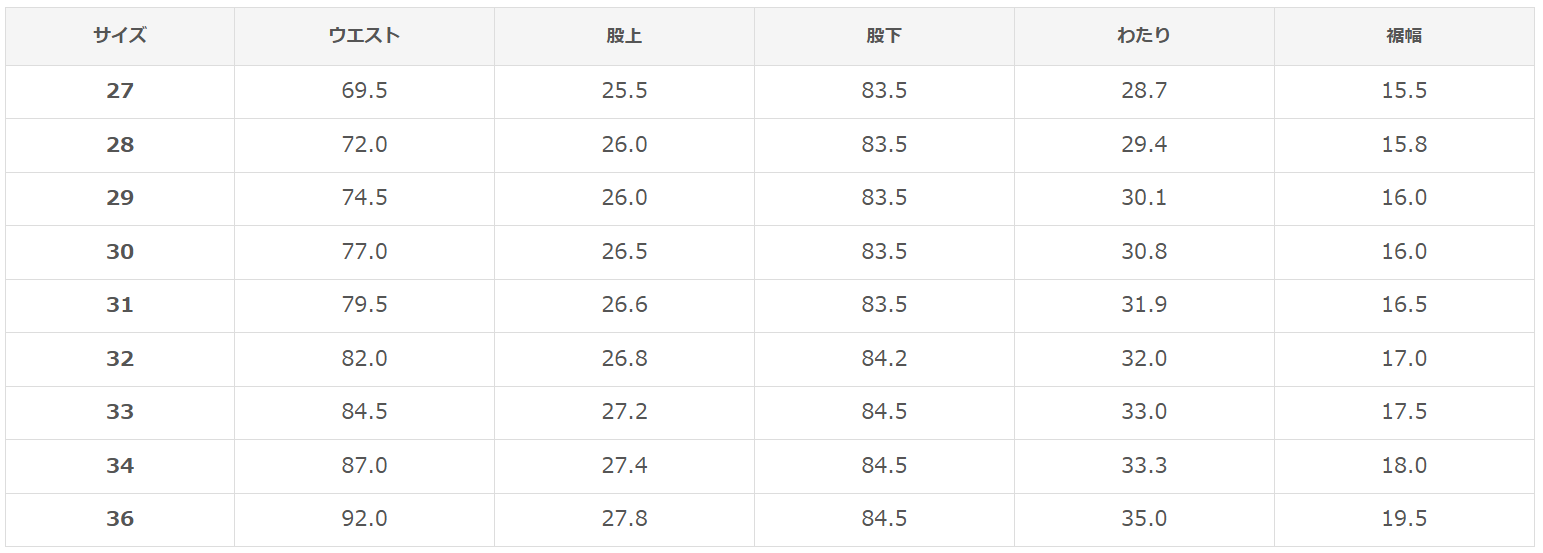
Task: Select the 股下 header cell
Action: (x=884, y=36)
